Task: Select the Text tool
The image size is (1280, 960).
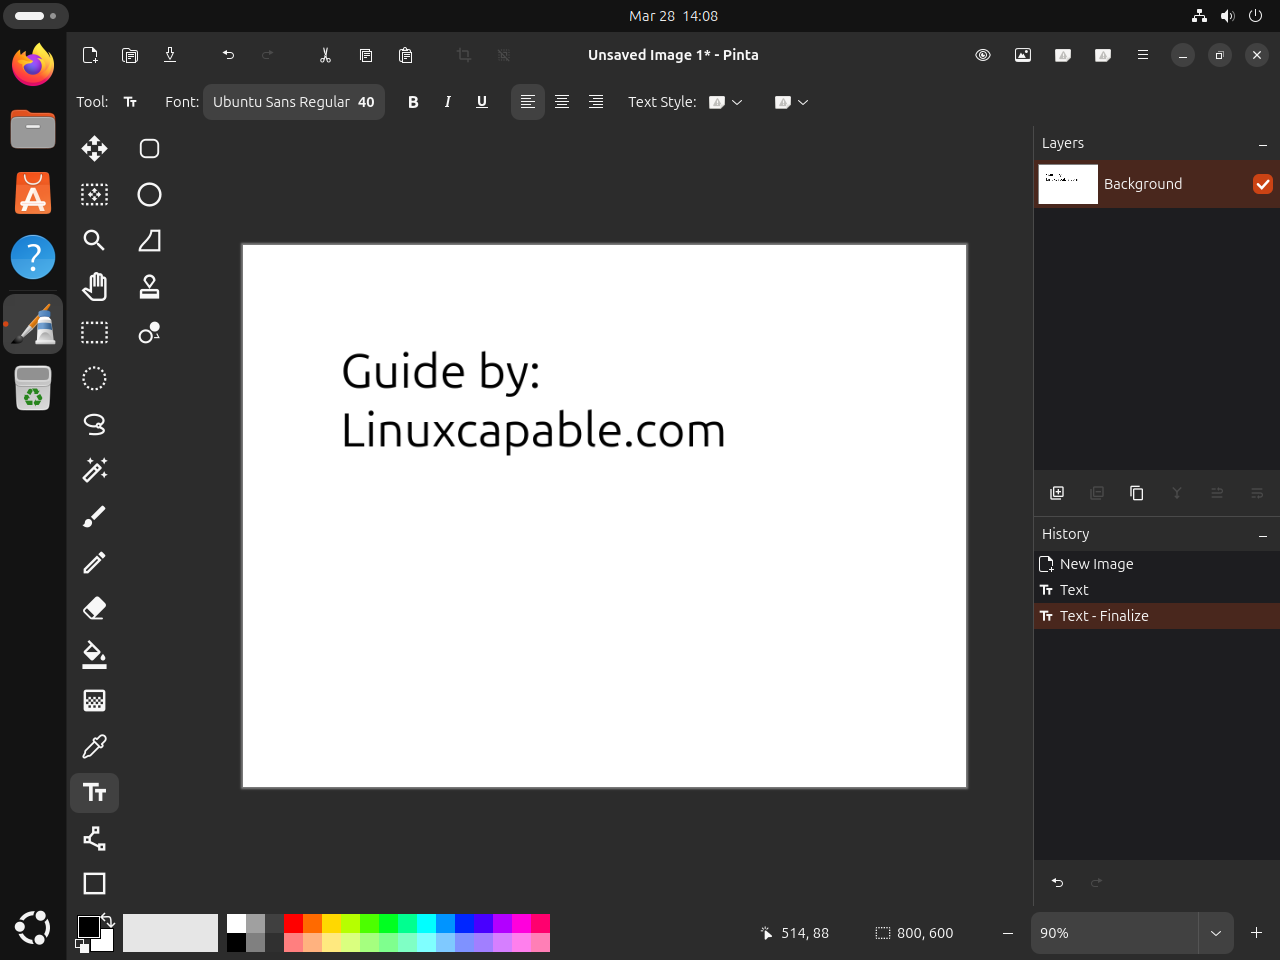Action: click(x=94, y=792)
